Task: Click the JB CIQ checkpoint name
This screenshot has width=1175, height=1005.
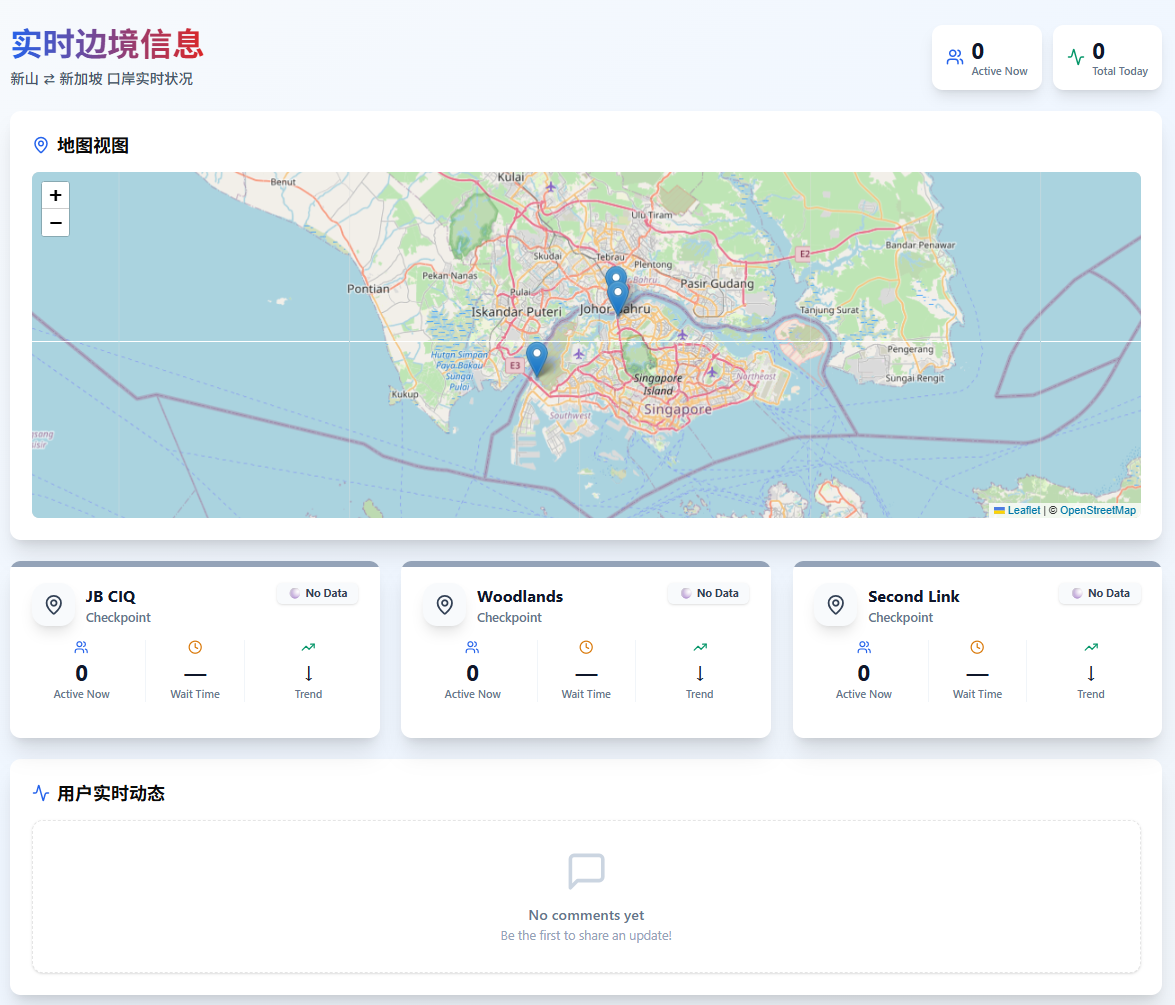Action: point(111,597)
